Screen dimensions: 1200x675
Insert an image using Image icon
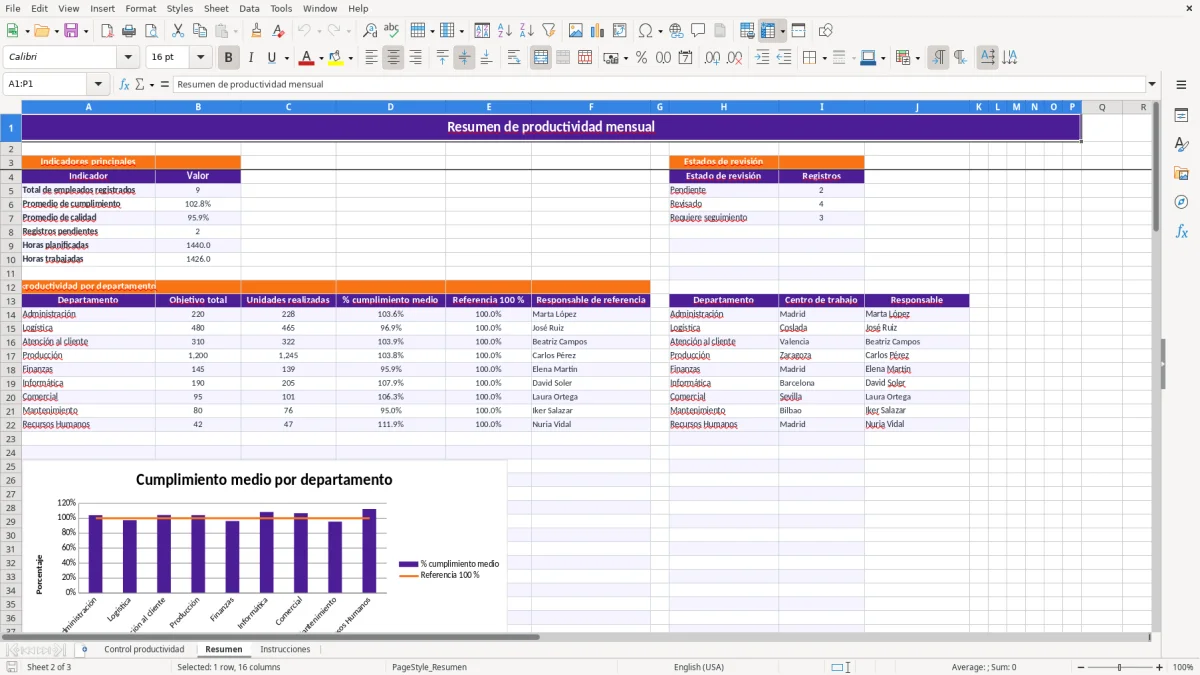coord(576,31)
